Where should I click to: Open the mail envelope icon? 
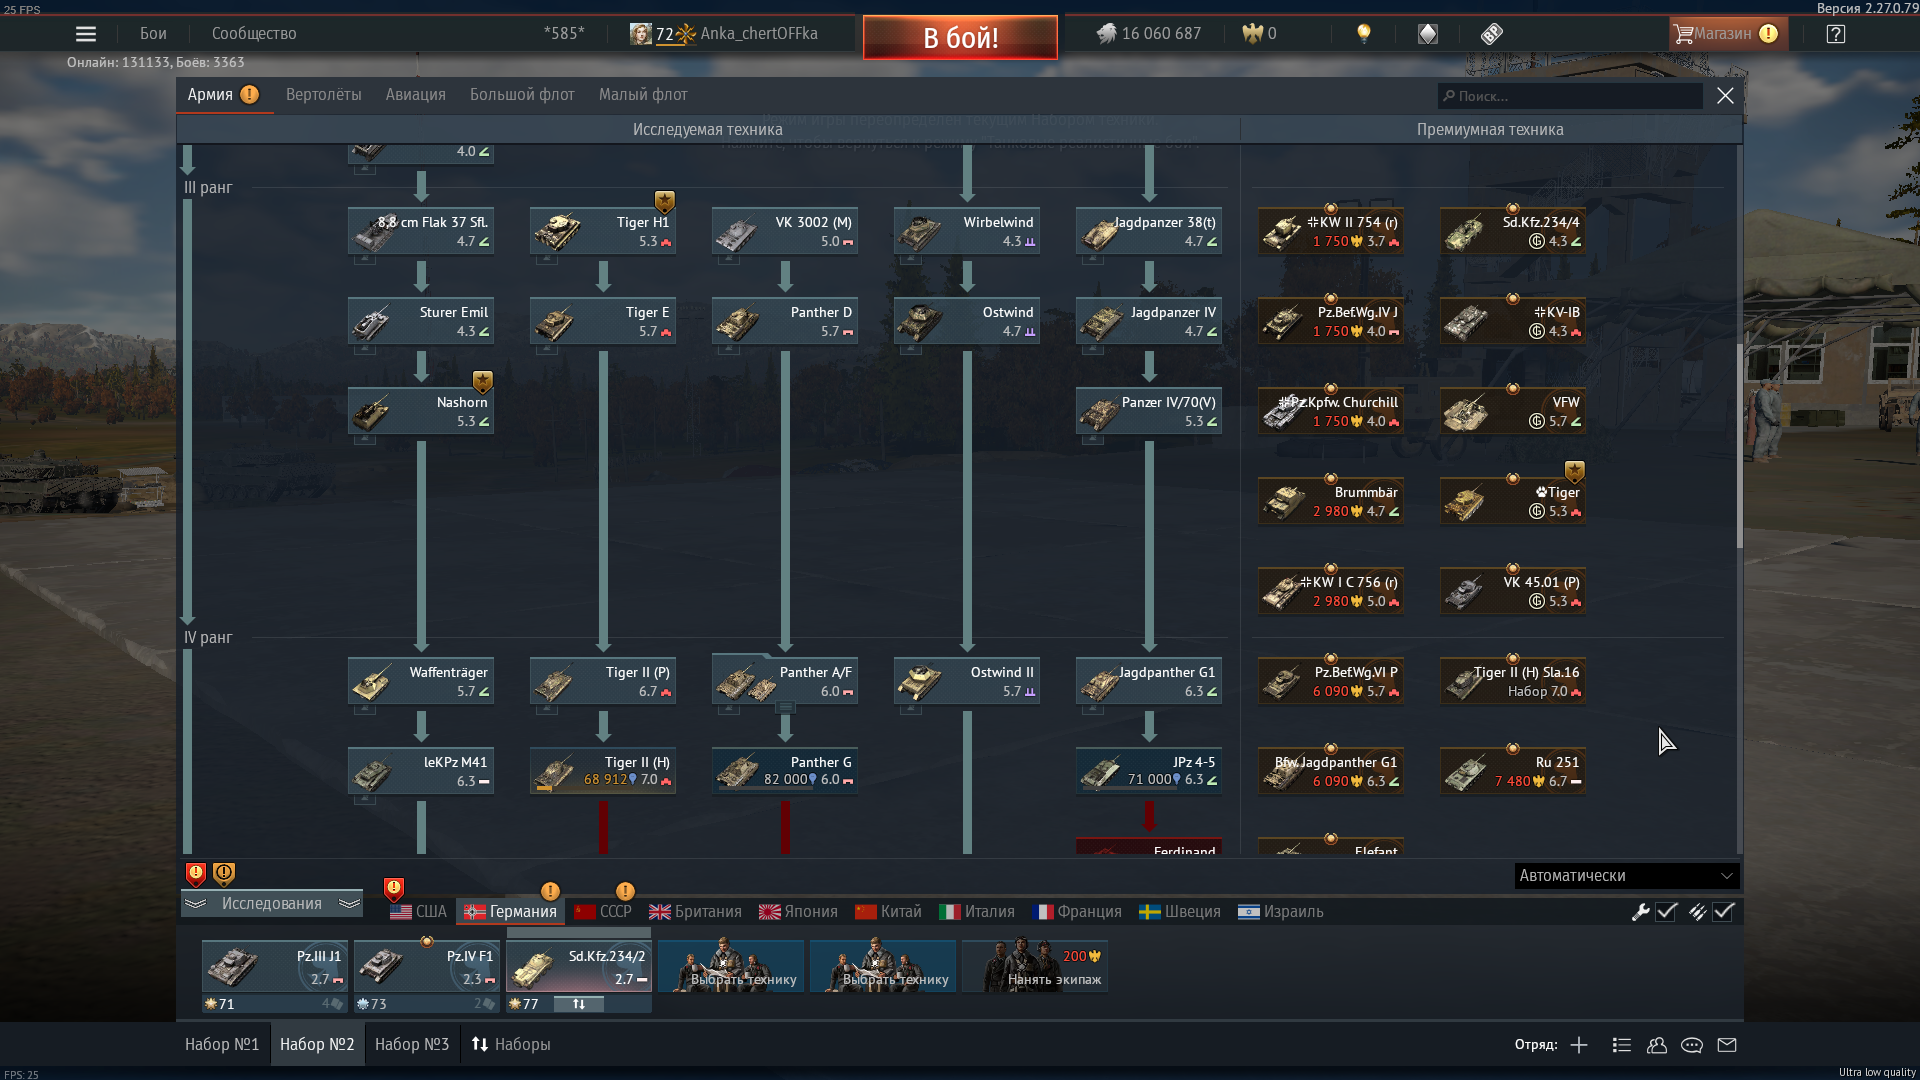pyautogui.click(x=1727, y=1045)
